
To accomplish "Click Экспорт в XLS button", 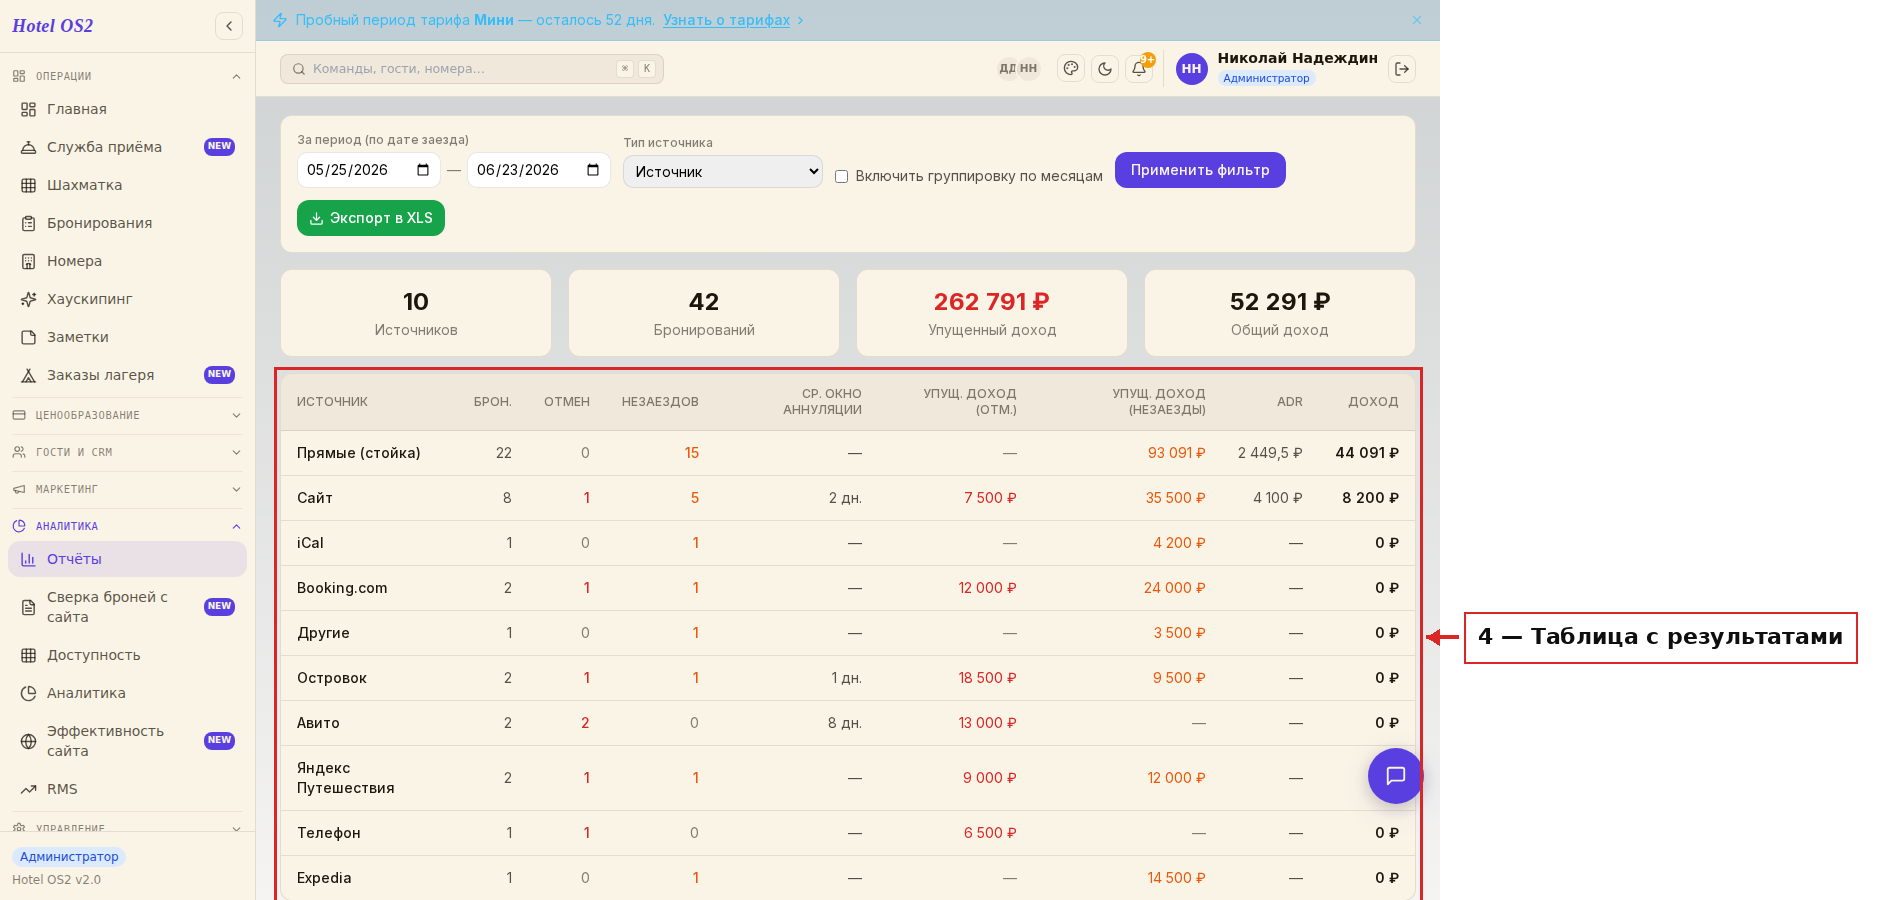I will [x=371, y=218].
